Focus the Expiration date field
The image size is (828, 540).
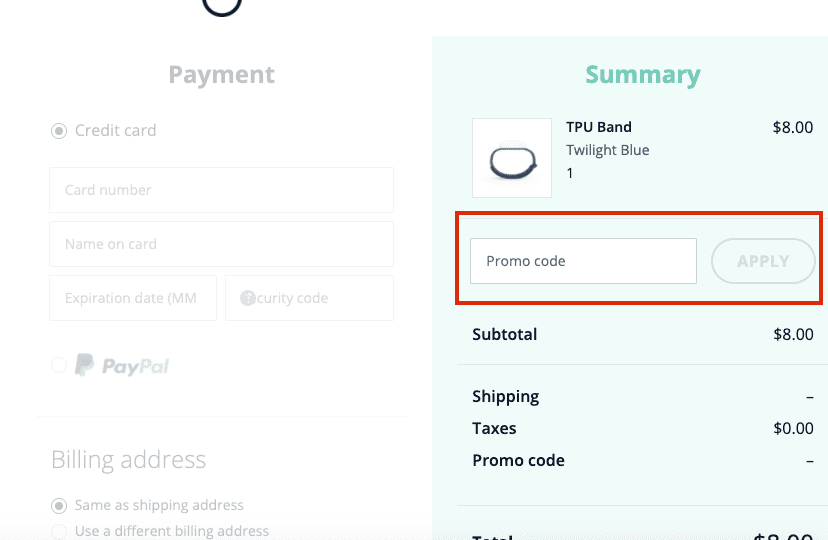133,298
